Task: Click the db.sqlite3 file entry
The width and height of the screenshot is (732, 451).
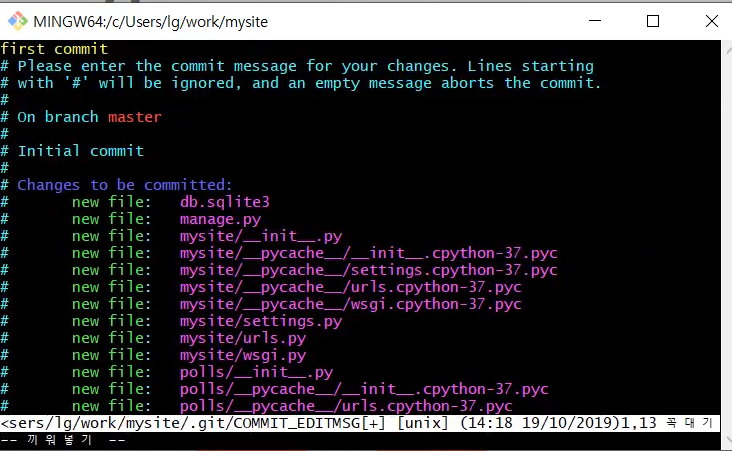Action: coord(225,202)
